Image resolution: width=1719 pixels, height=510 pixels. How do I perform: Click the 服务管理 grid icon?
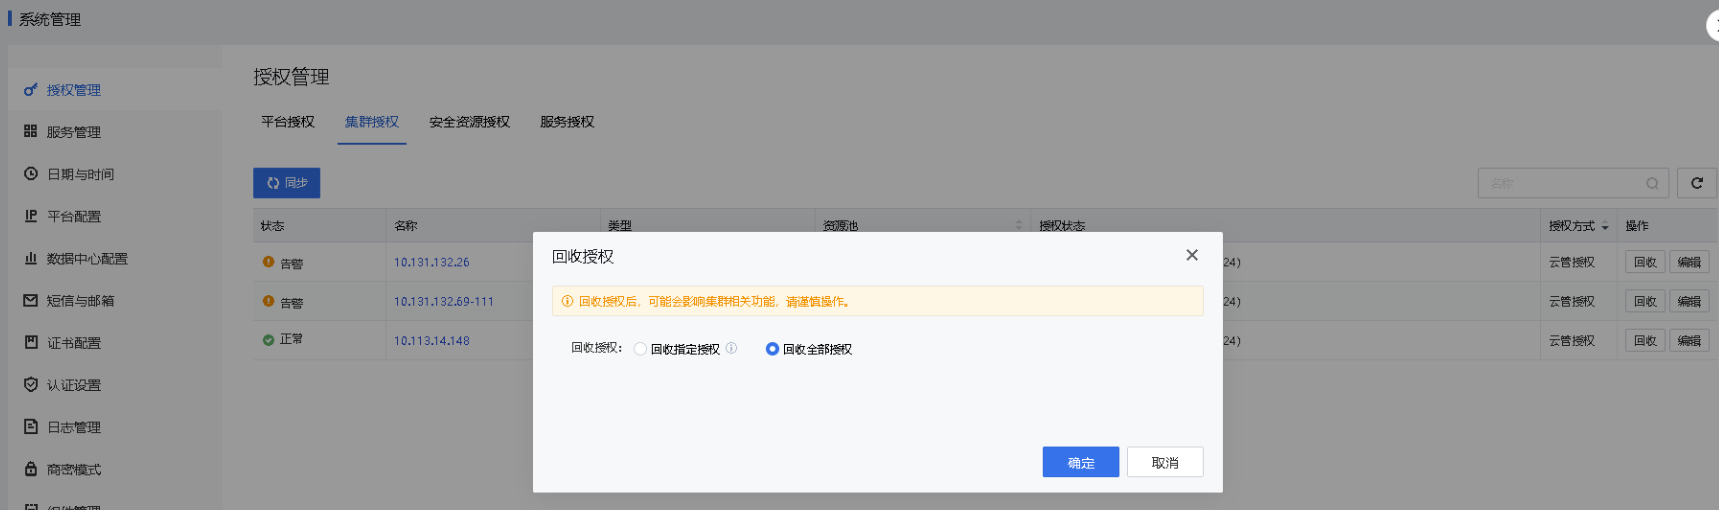pos(31,132)
